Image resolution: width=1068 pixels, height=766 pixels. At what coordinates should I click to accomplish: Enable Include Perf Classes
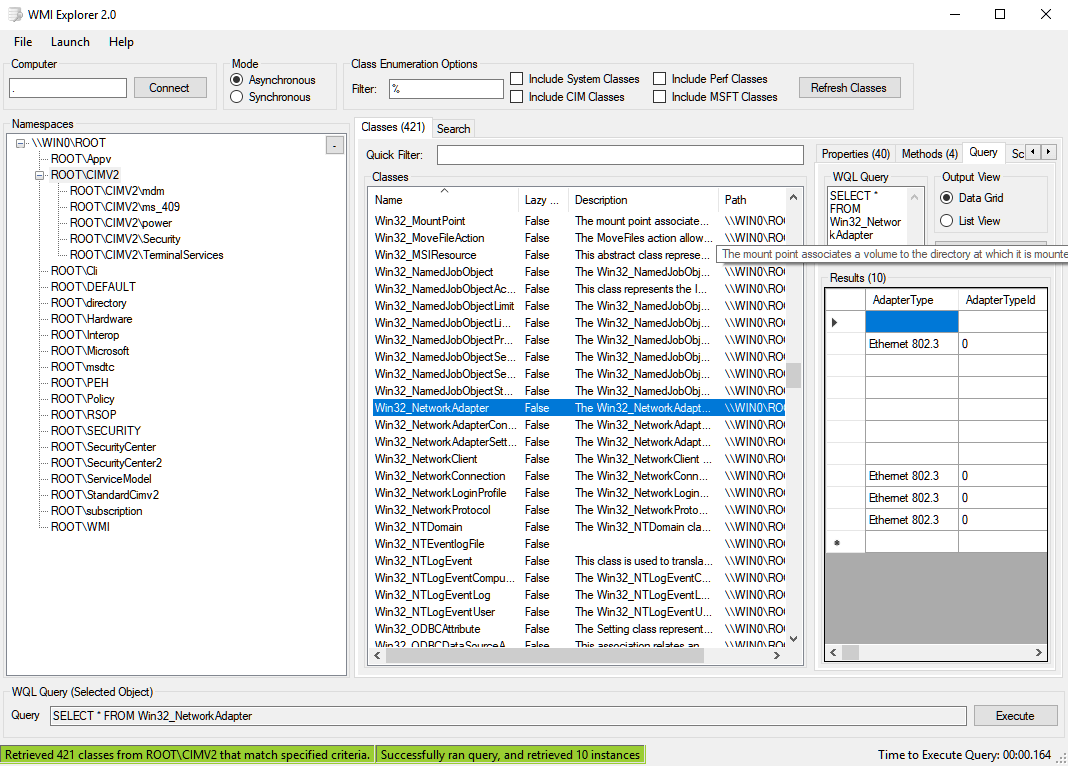pos(711,79)
